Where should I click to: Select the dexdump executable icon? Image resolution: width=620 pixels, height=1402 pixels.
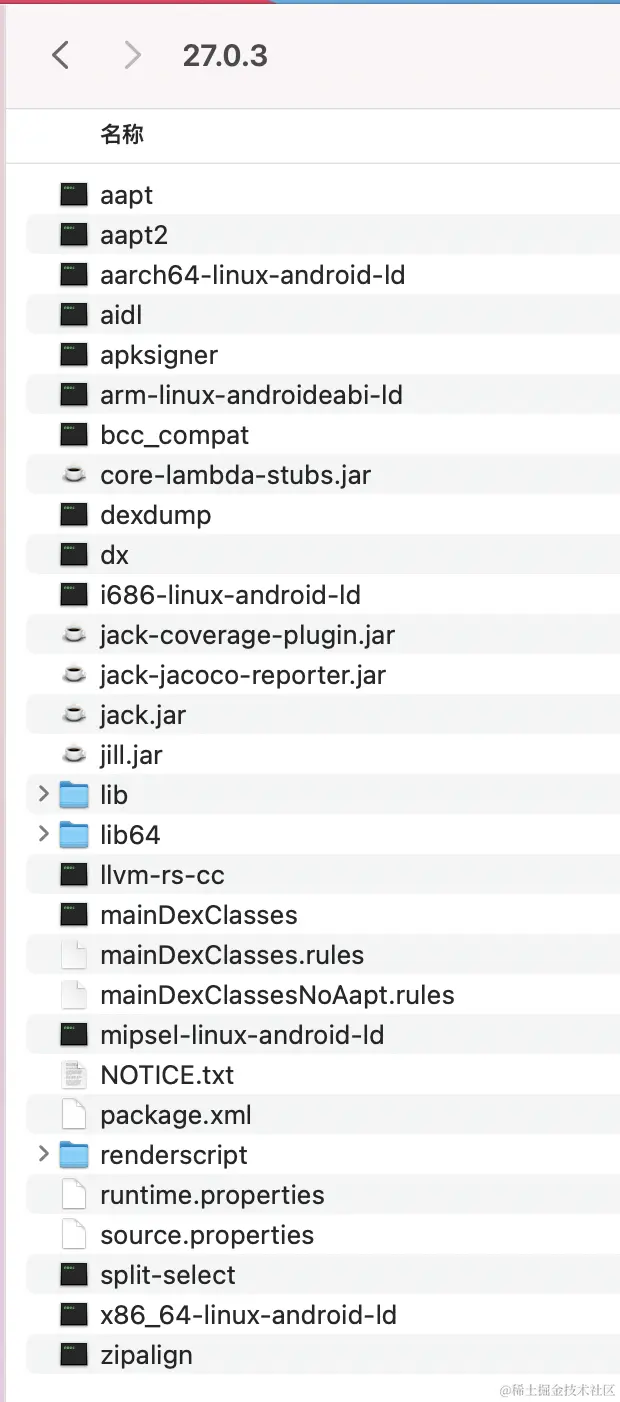pos(74,515)
